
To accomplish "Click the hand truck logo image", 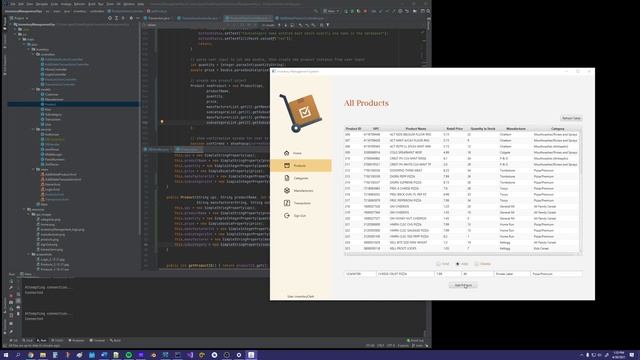I will (x=300, y=113).
